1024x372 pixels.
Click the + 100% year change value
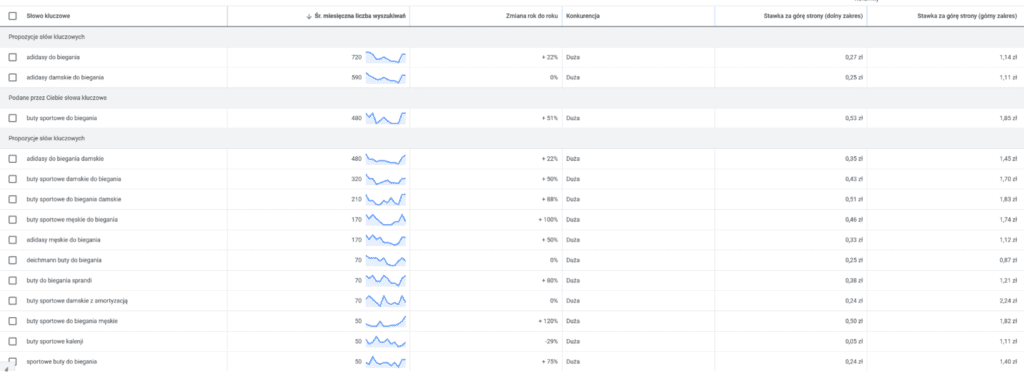(548, 219)
